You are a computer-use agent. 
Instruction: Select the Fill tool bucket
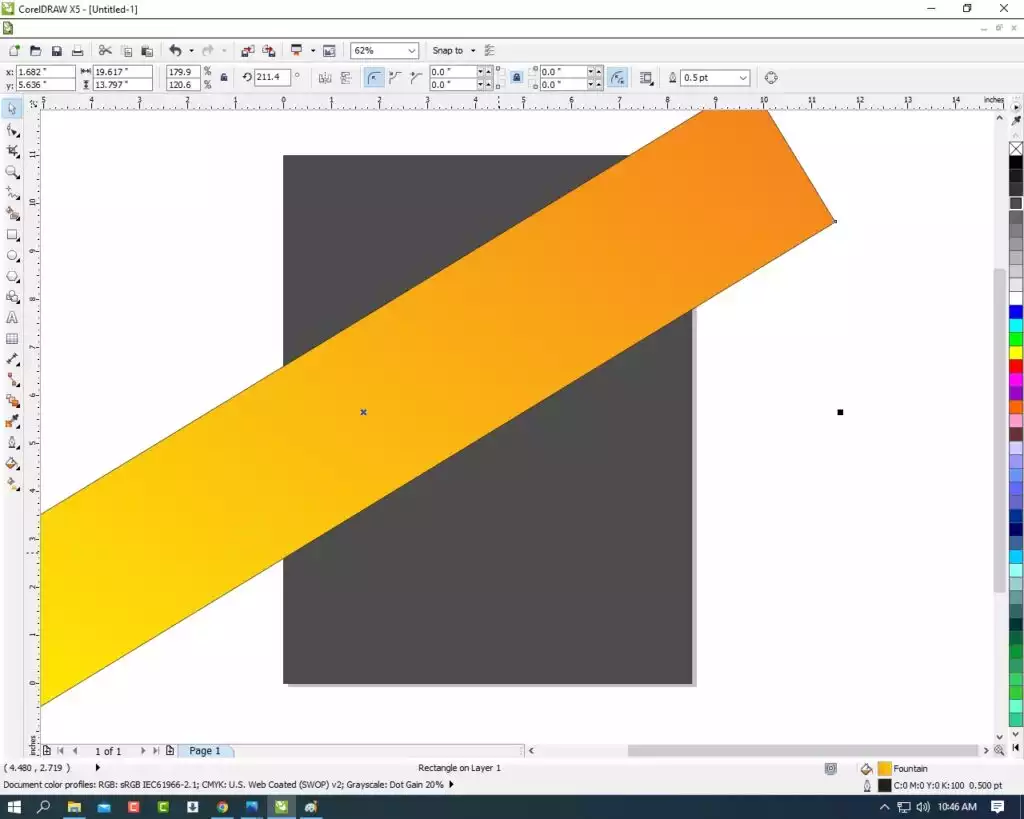click(12, 464)
